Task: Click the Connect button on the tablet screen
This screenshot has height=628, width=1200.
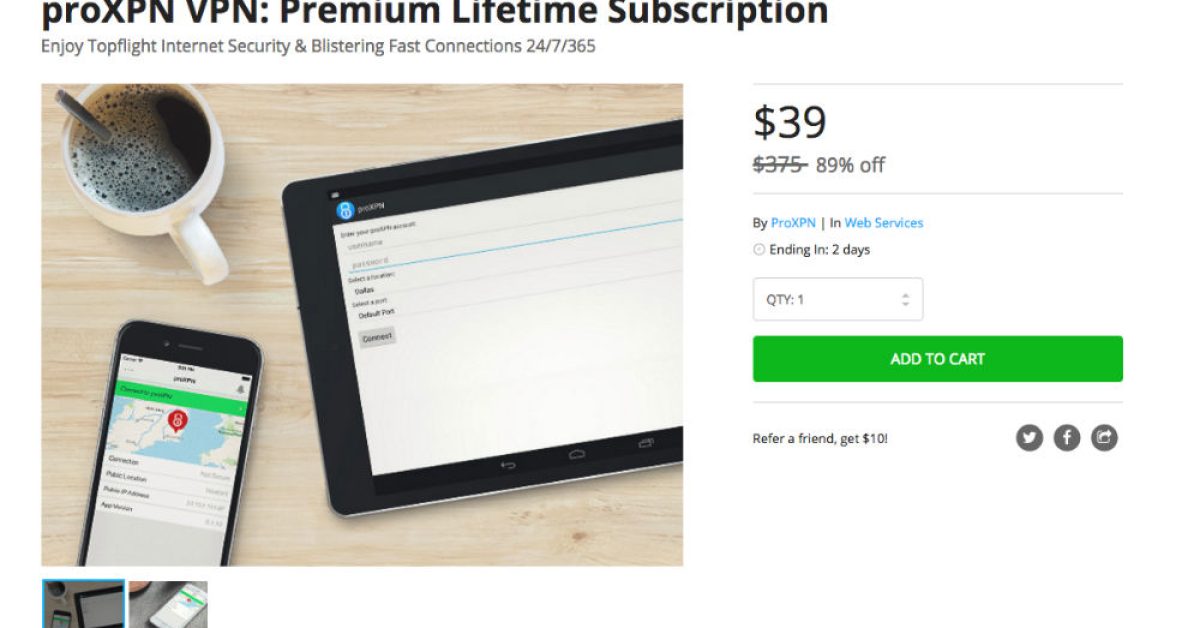Action: [x=377, y=337]
